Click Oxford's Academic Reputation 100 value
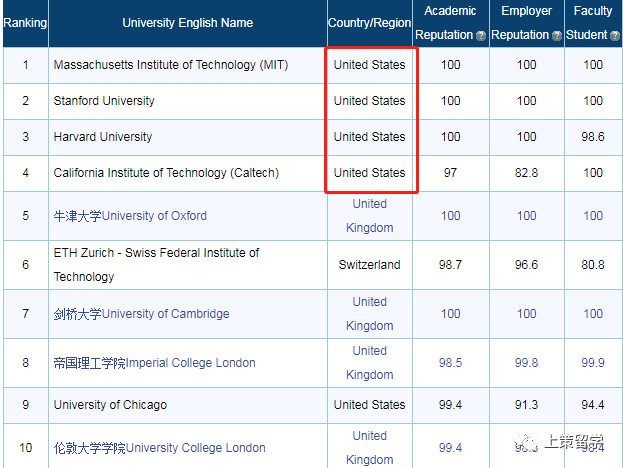Screen dimensions: 623x468 click(x=450, y=216)
